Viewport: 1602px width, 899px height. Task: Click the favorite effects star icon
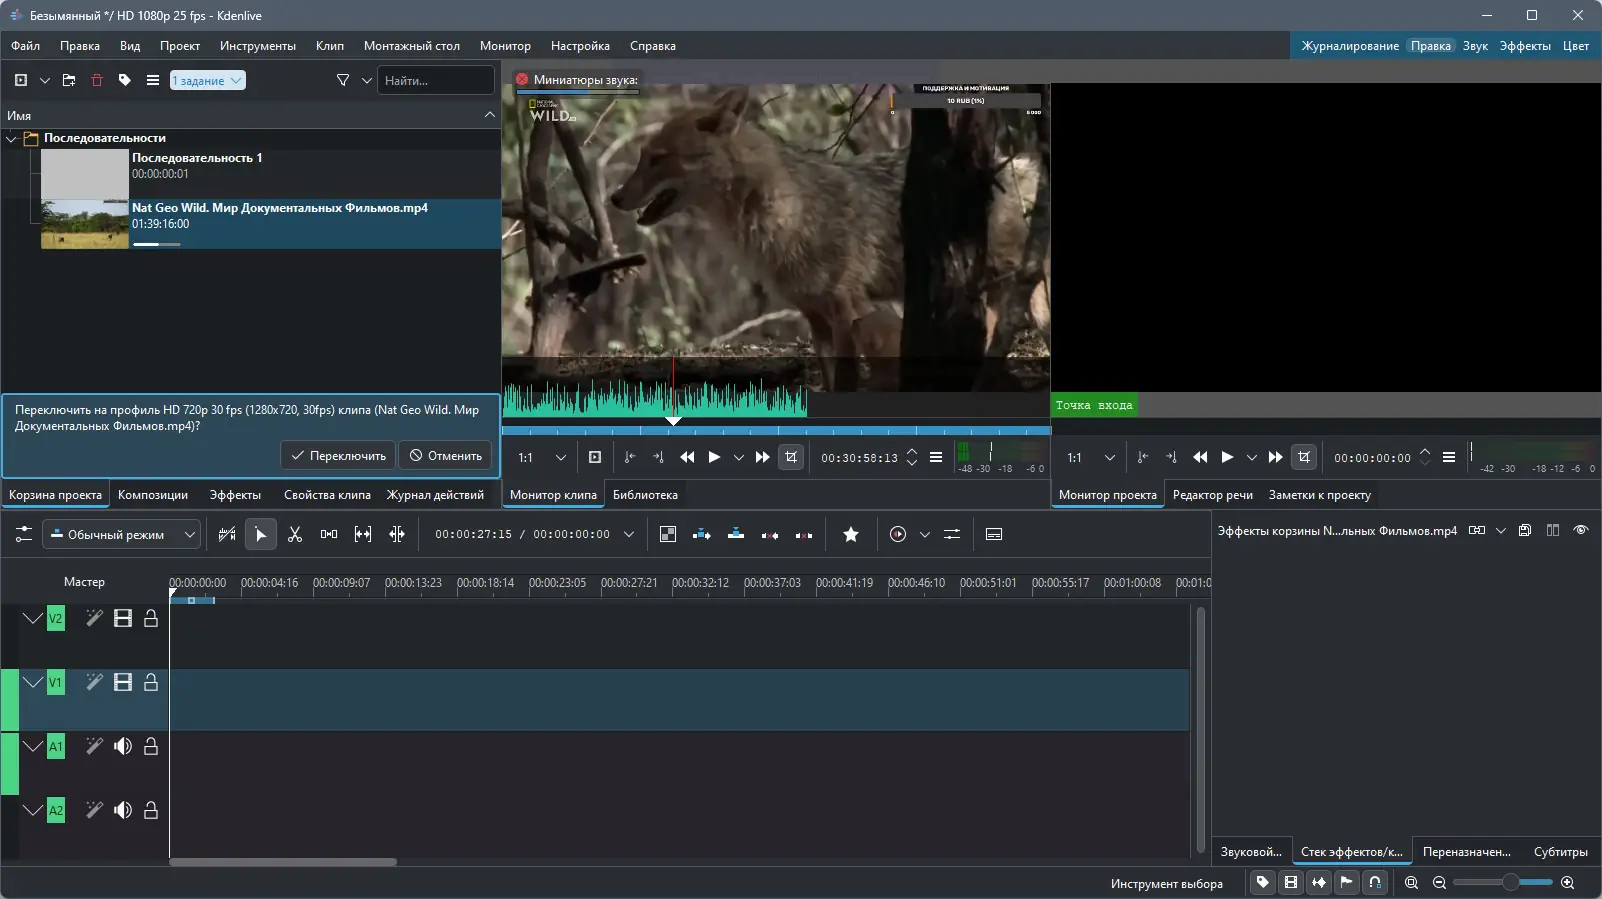coord(851,535)
